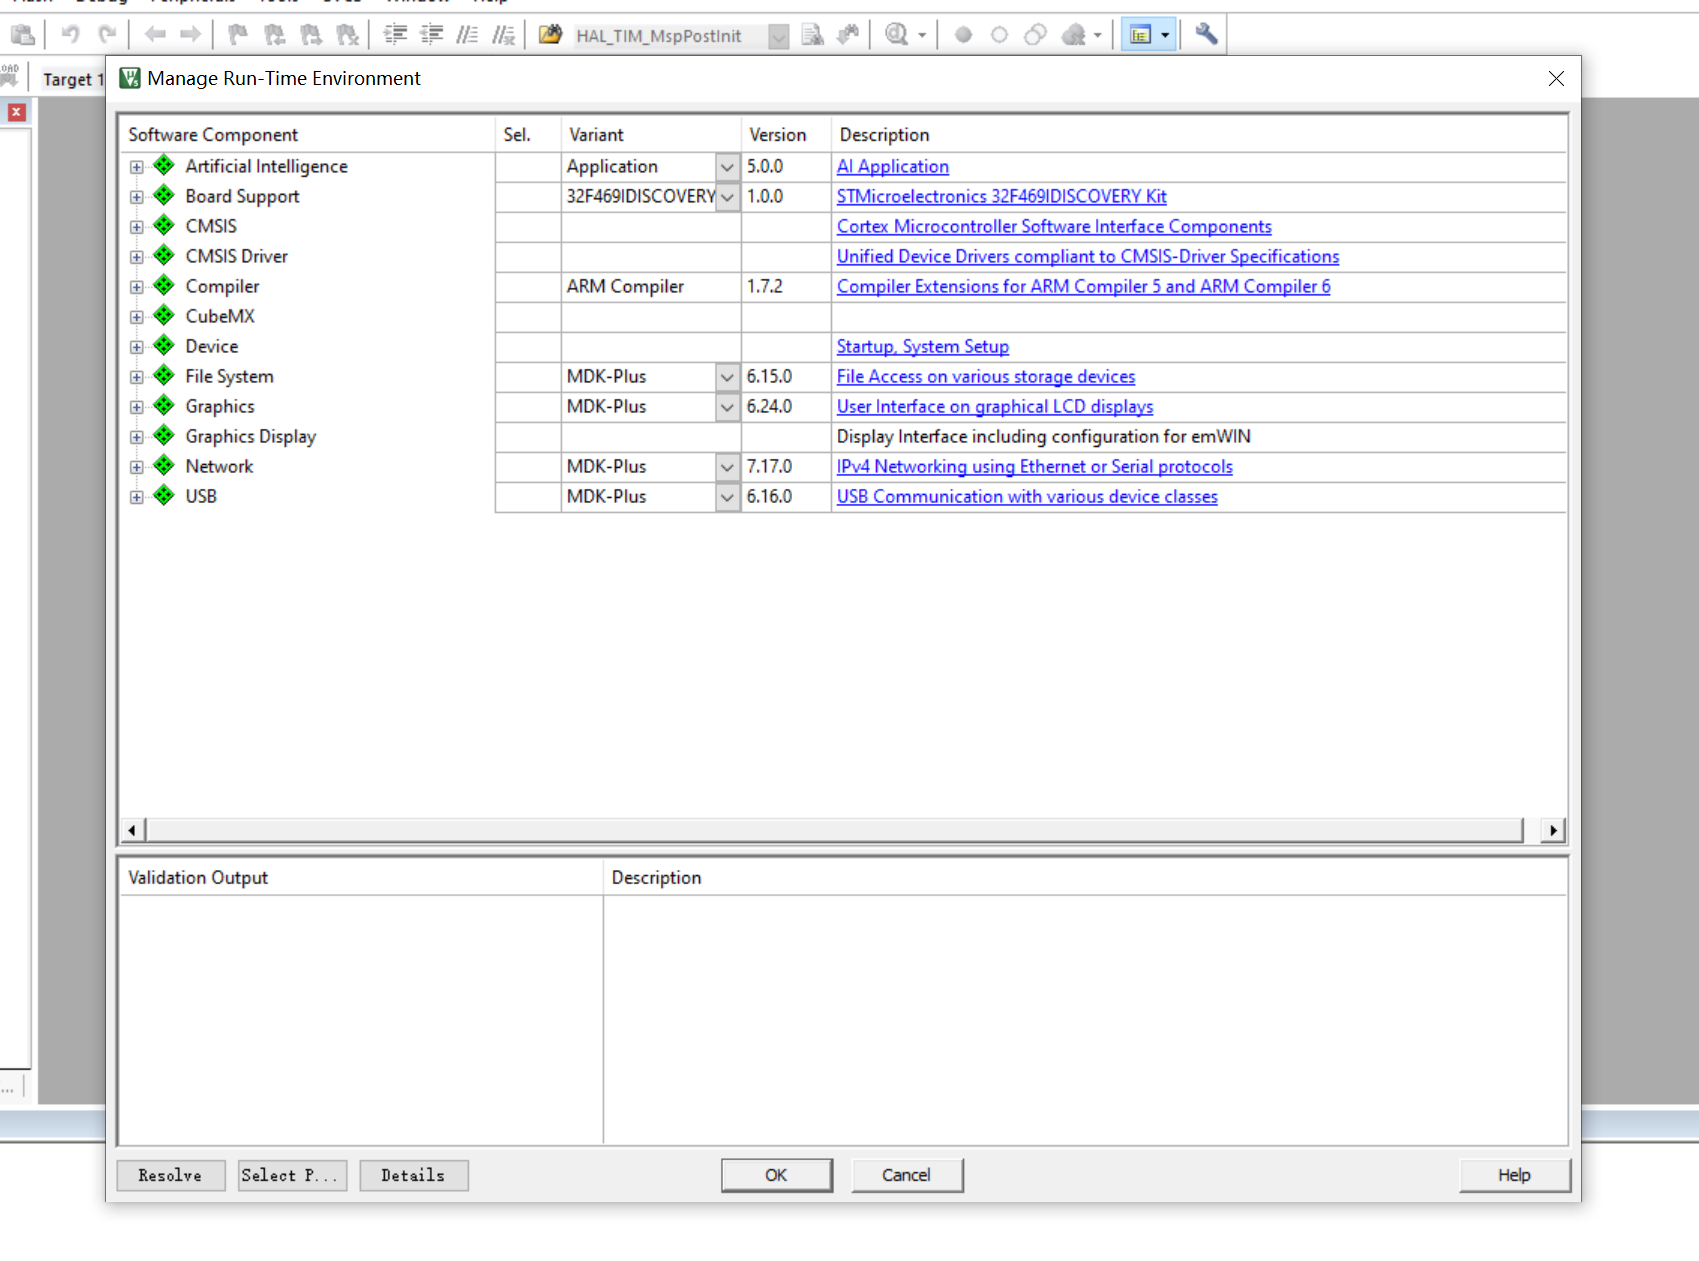The width and height of the screenshot is (1699, 1261).
Task: Click the Incremental Find binoculars icon
Action: (x=848, y=35)
